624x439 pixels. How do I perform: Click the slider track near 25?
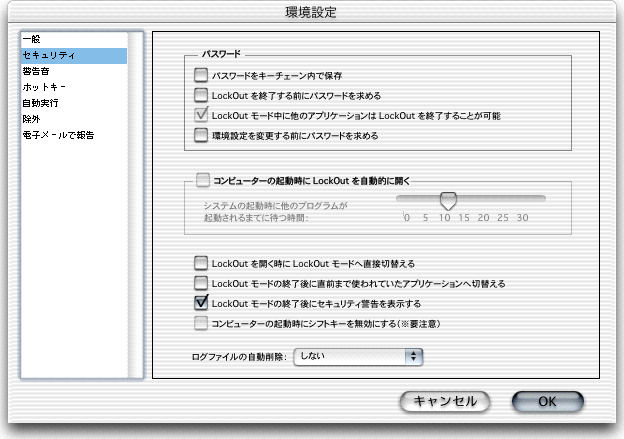click(503, 198)
